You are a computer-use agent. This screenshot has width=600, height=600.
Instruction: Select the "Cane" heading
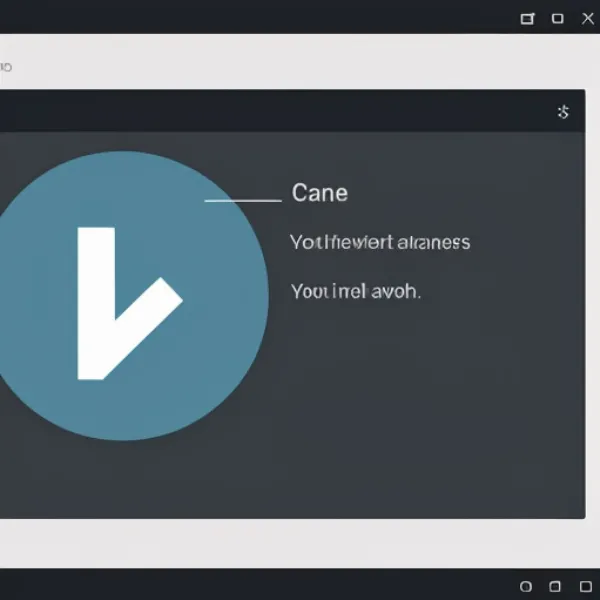click(320, 193)
